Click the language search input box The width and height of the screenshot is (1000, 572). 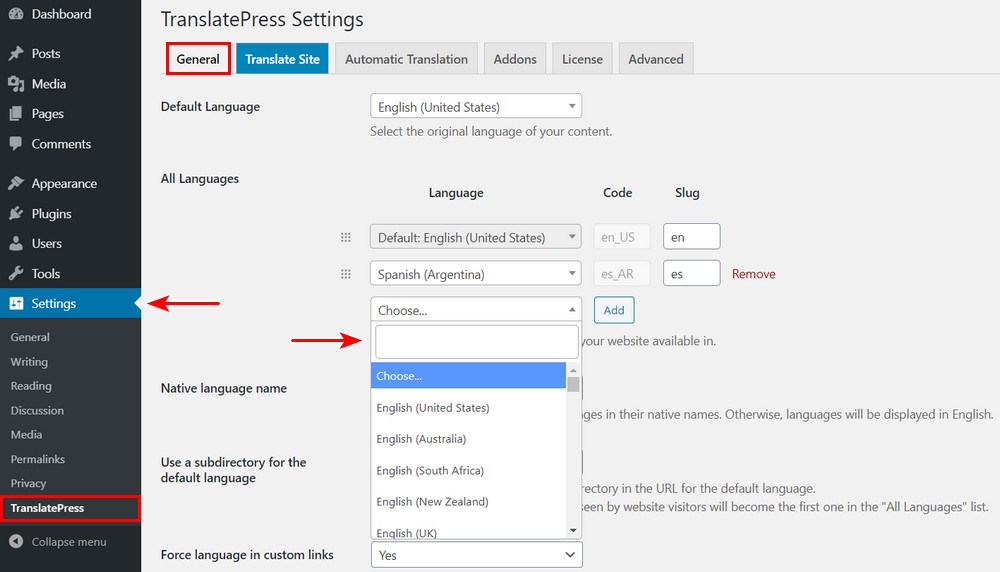click(x=476, y=342)
